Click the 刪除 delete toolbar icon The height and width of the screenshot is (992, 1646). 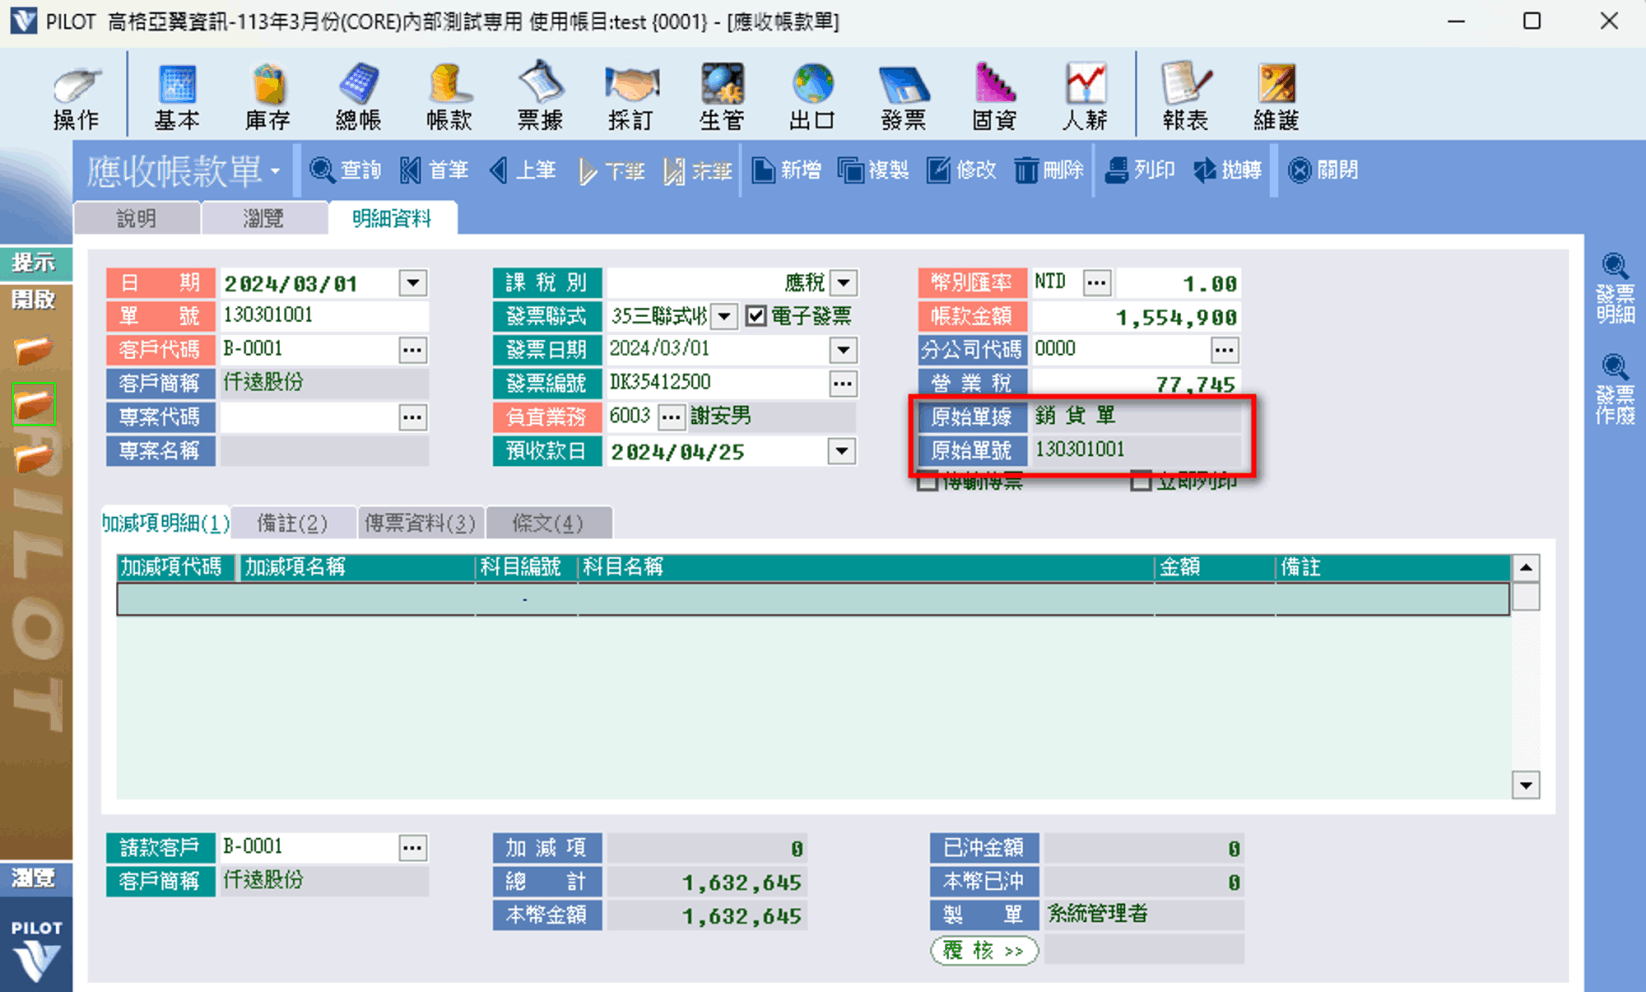click(1048, 171)
